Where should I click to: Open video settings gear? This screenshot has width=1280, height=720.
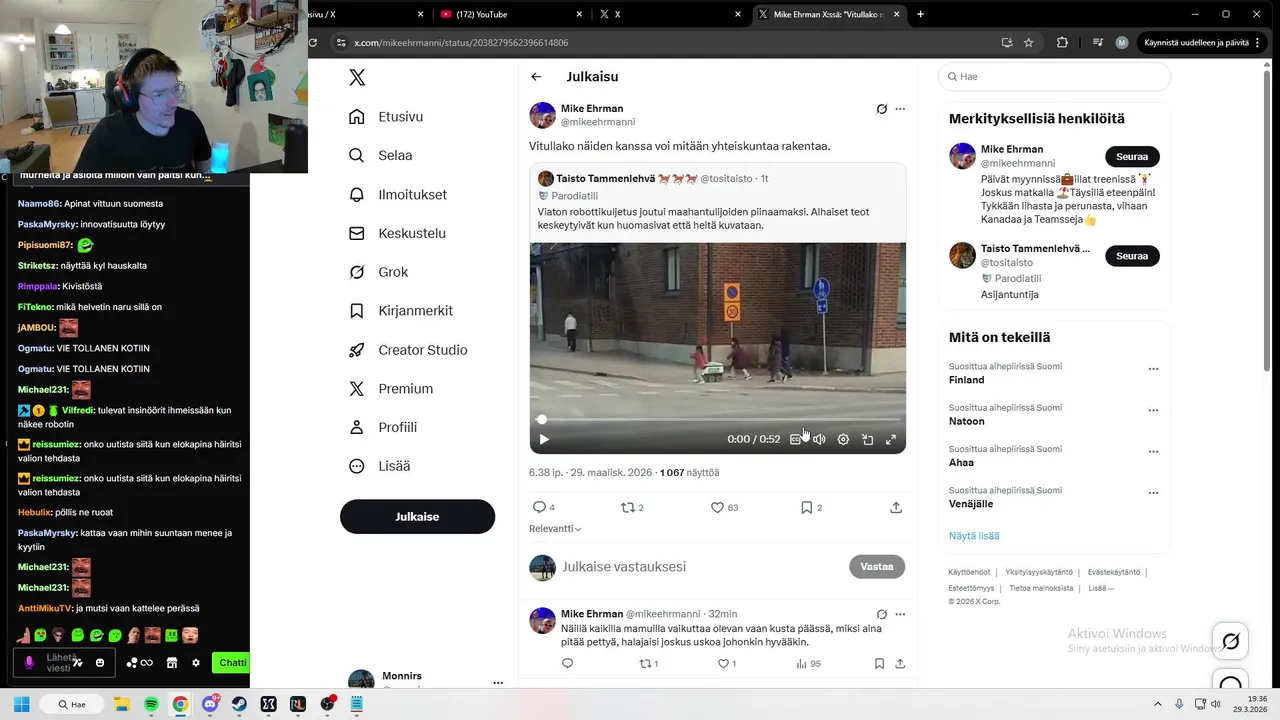(843, 439)
